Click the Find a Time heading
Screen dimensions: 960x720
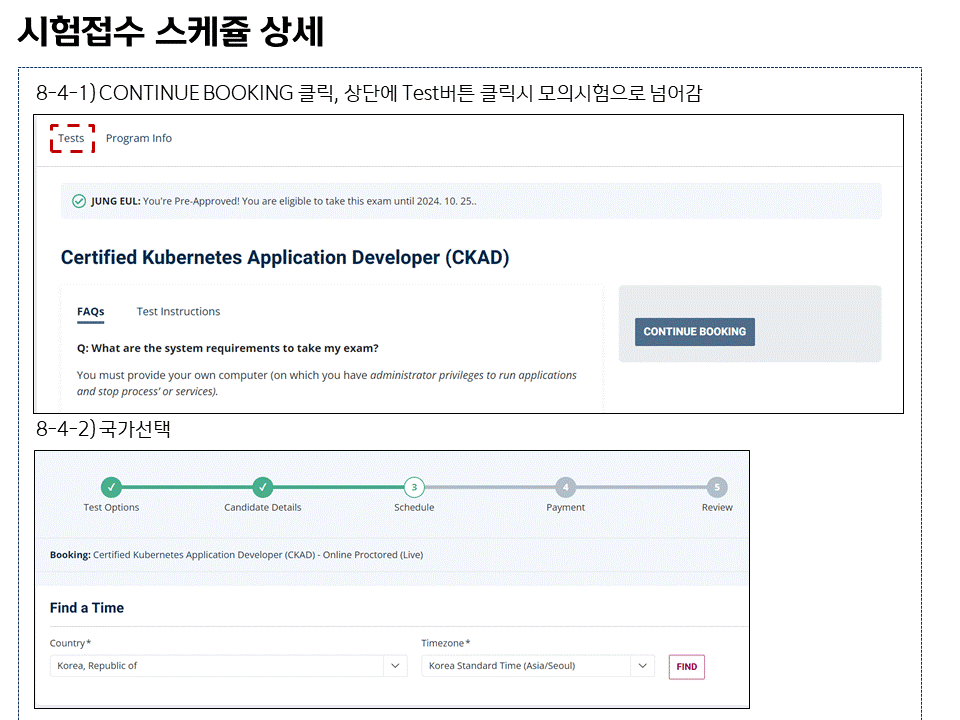[87, 608]
